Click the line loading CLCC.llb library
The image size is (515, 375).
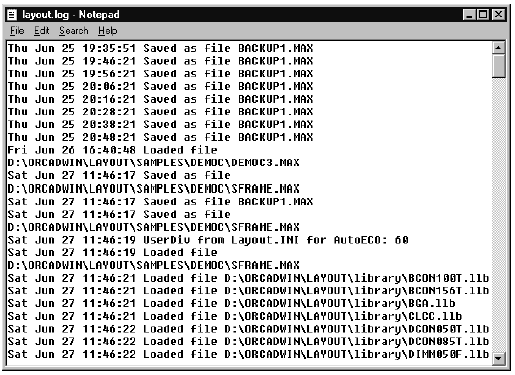click(235, 316)
